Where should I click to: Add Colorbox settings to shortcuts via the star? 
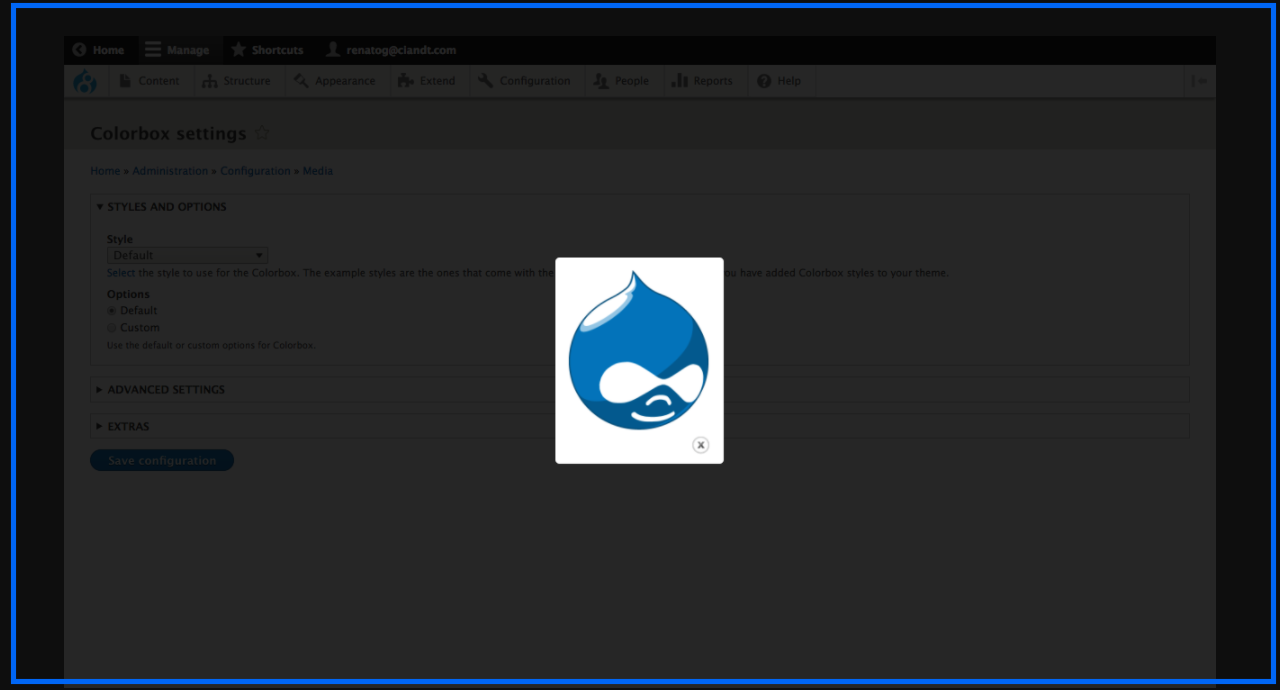[x=262, y=133]
